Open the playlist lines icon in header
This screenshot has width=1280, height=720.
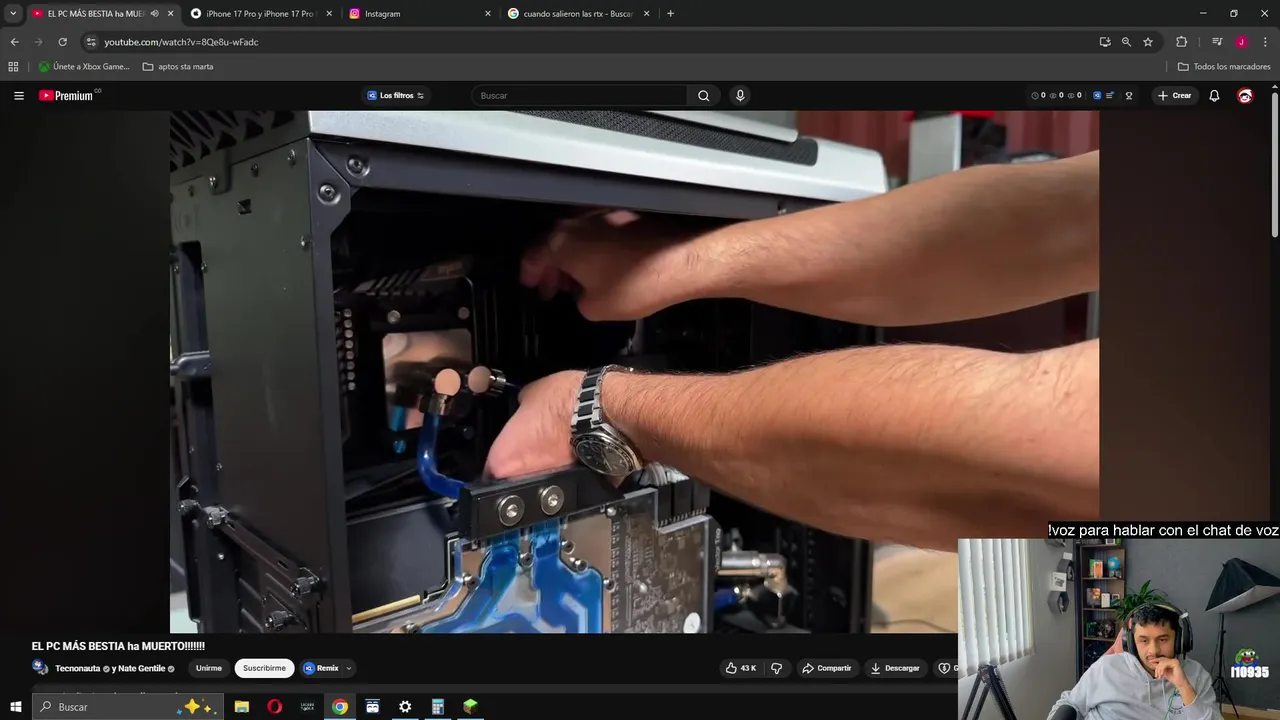1110,96
